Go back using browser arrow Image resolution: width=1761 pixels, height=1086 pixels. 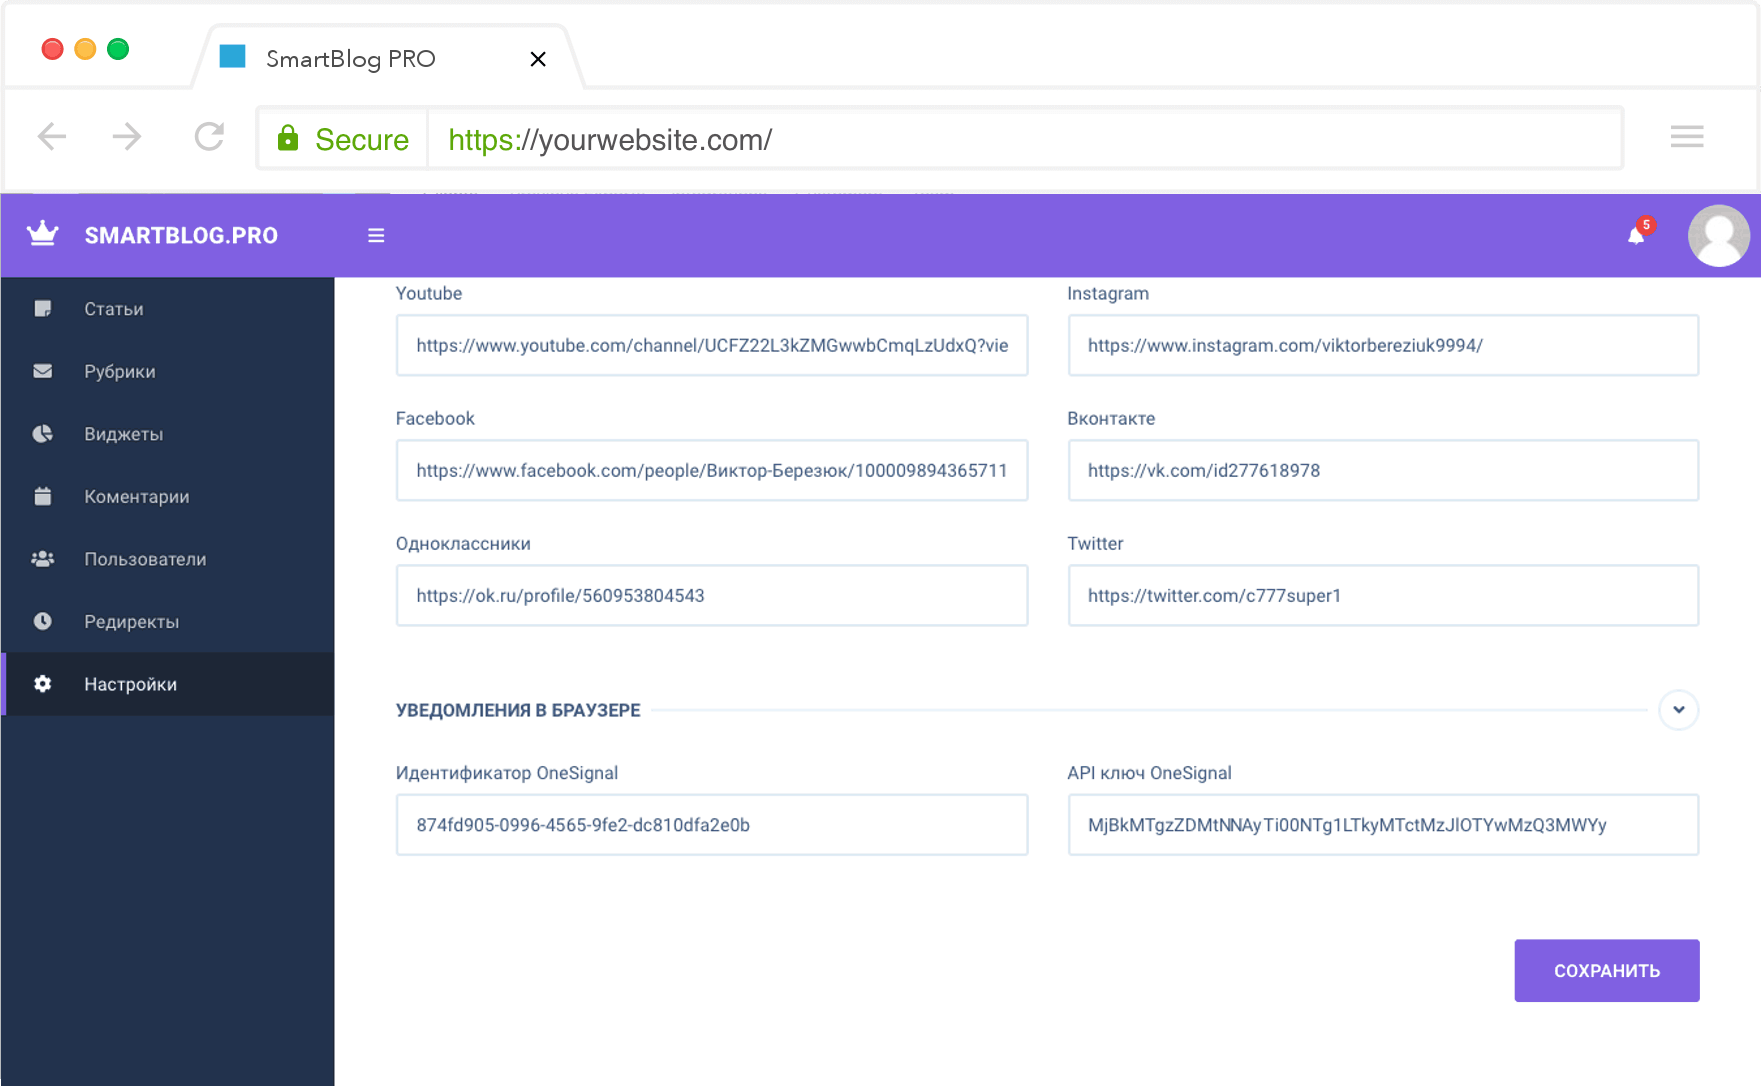pos(52,137)
